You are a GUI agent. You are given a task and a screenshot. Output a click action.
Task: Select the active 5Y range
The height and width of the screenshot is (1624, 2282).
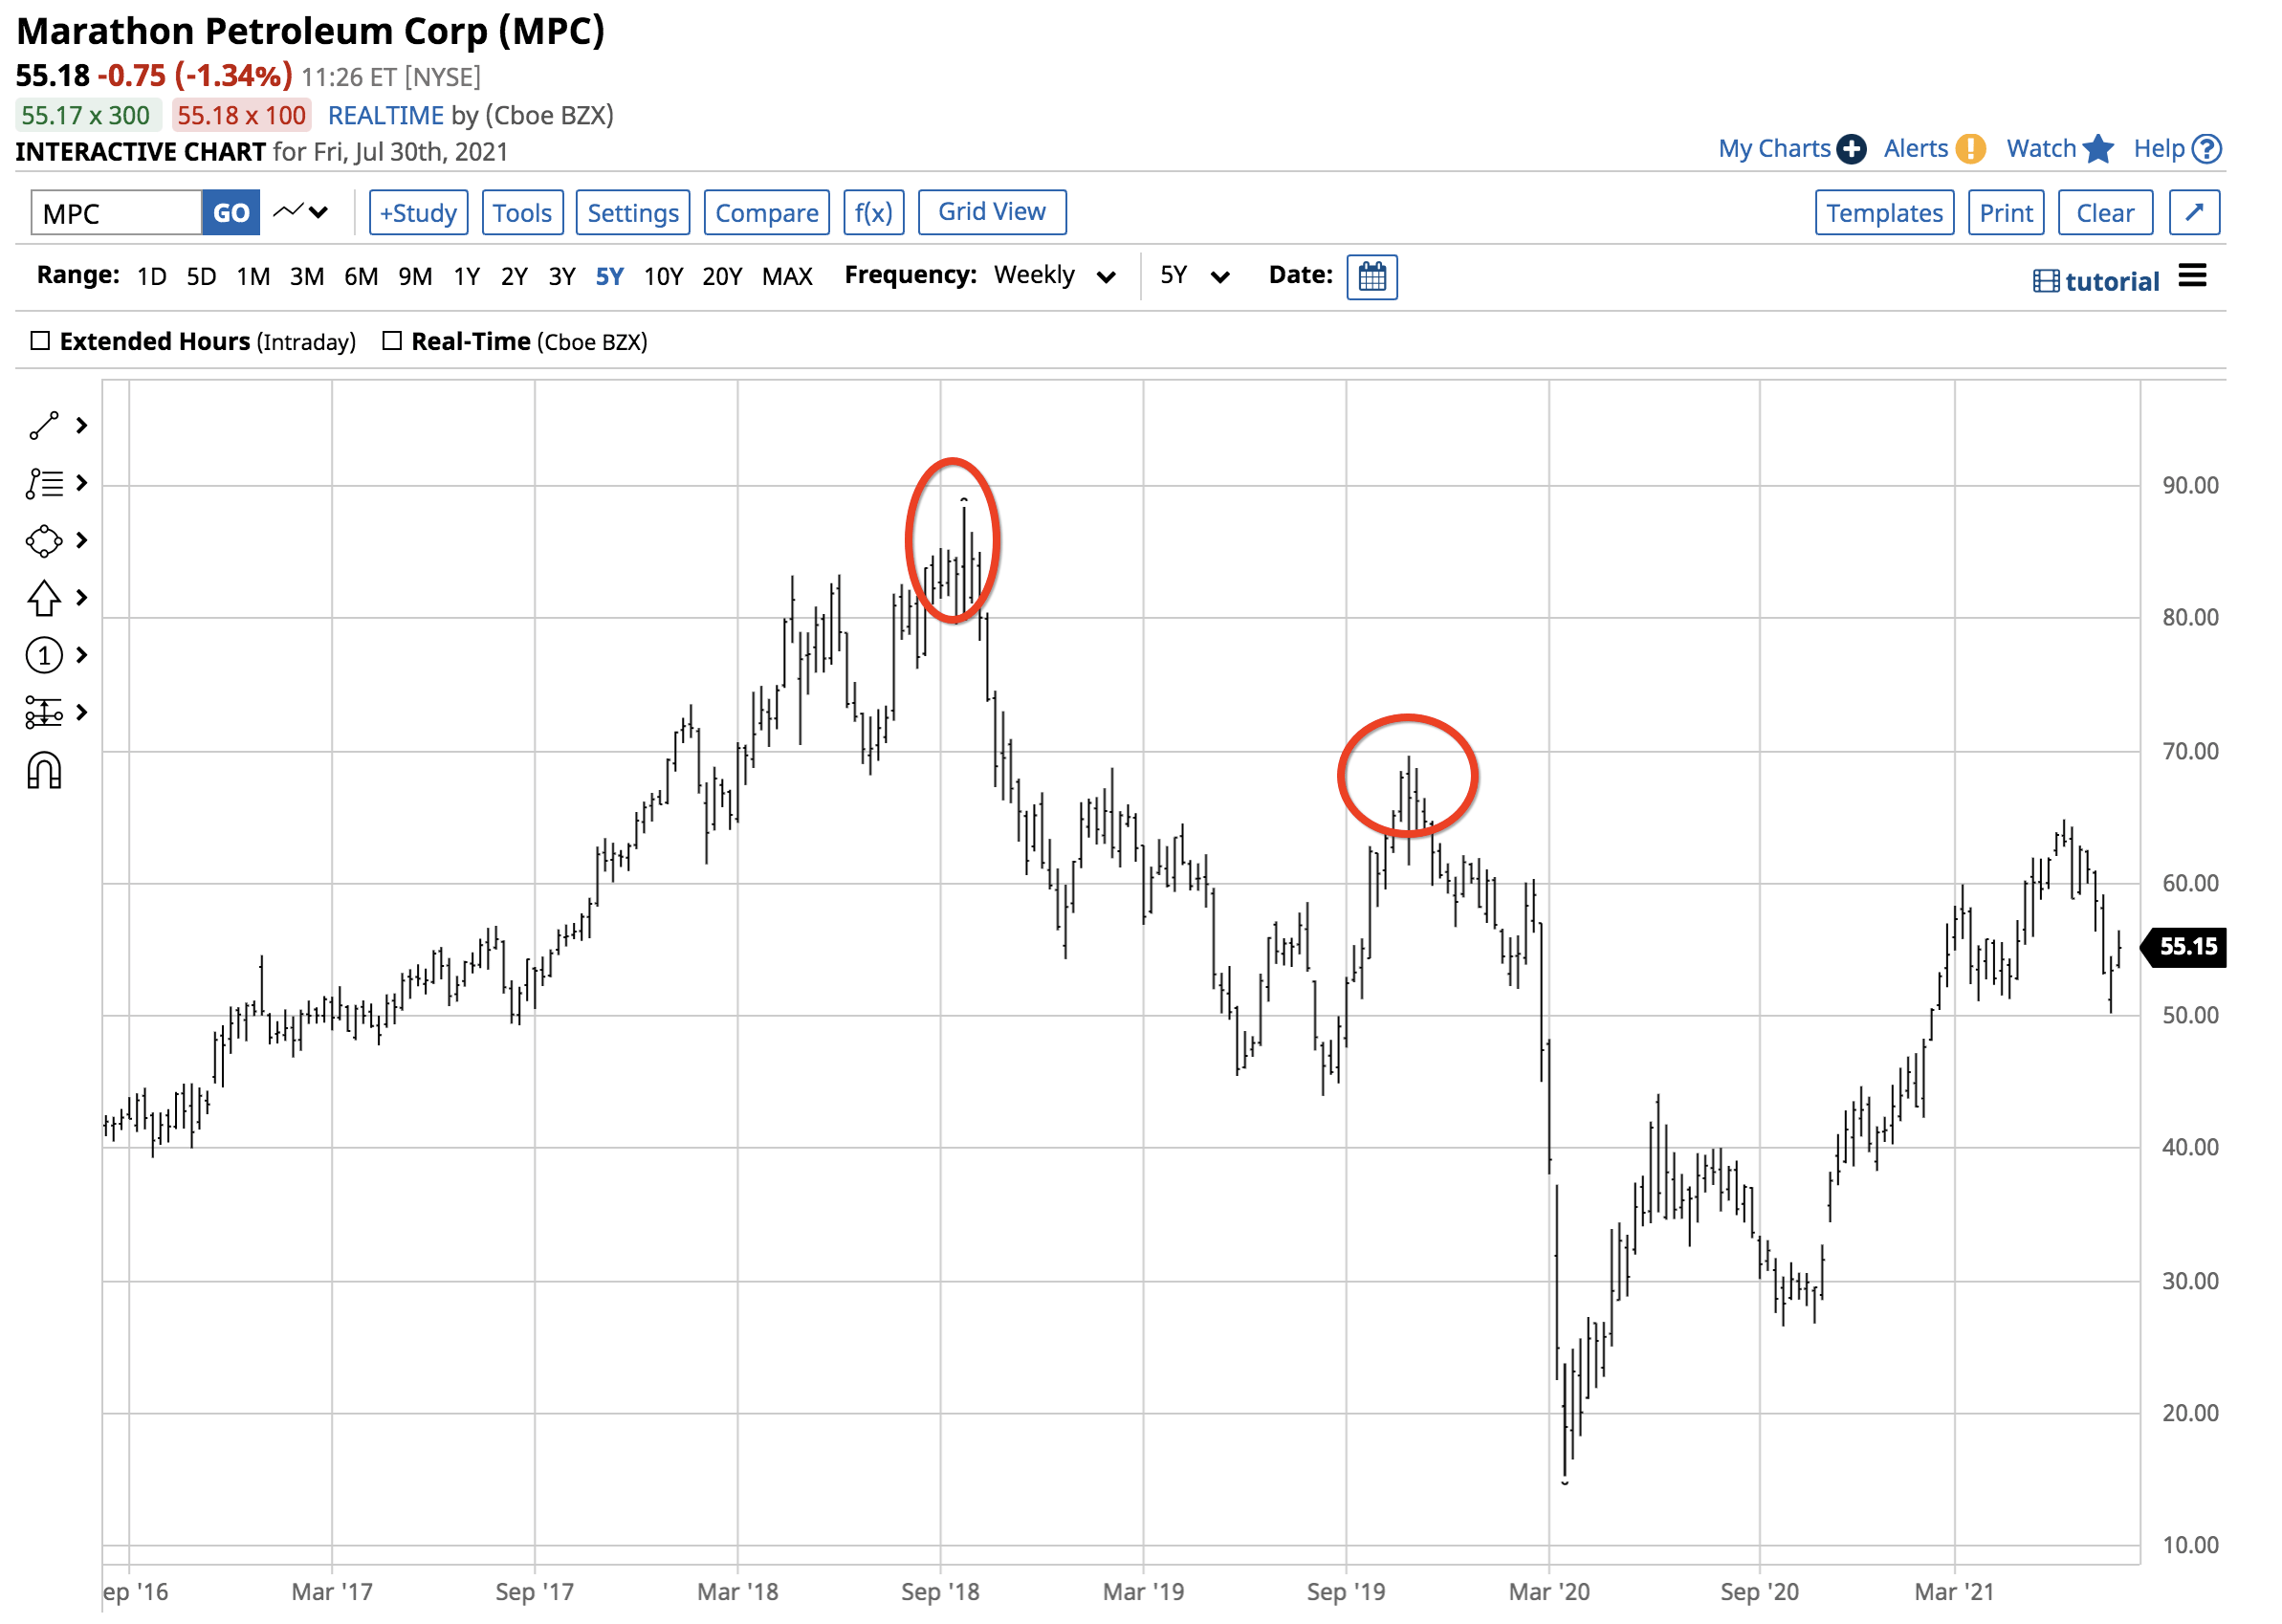609,276
